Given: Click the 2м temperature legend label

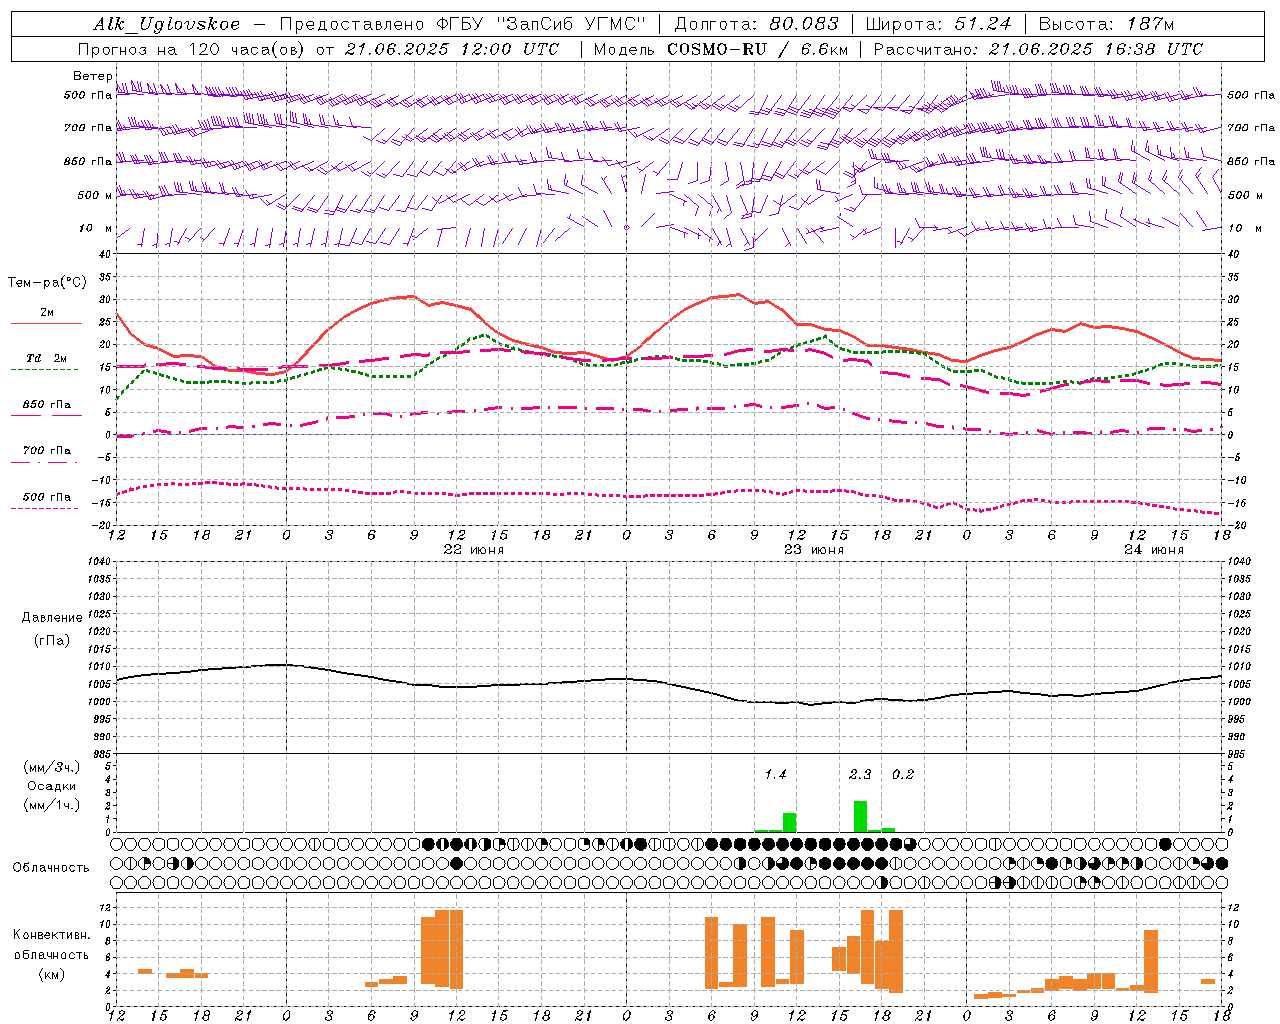Looking at the screenshot, I should coord(47,312).
